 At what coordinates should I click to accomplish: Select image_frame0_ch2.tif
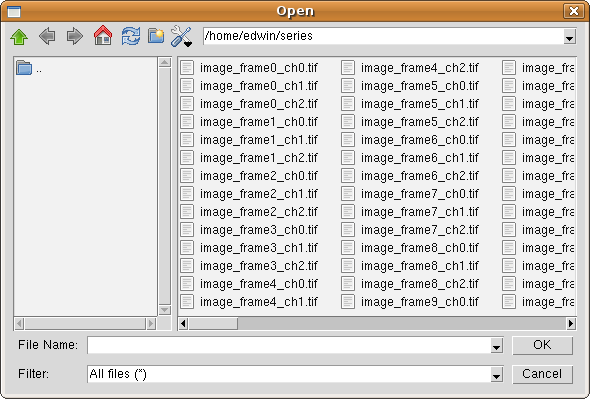[259, 104]
